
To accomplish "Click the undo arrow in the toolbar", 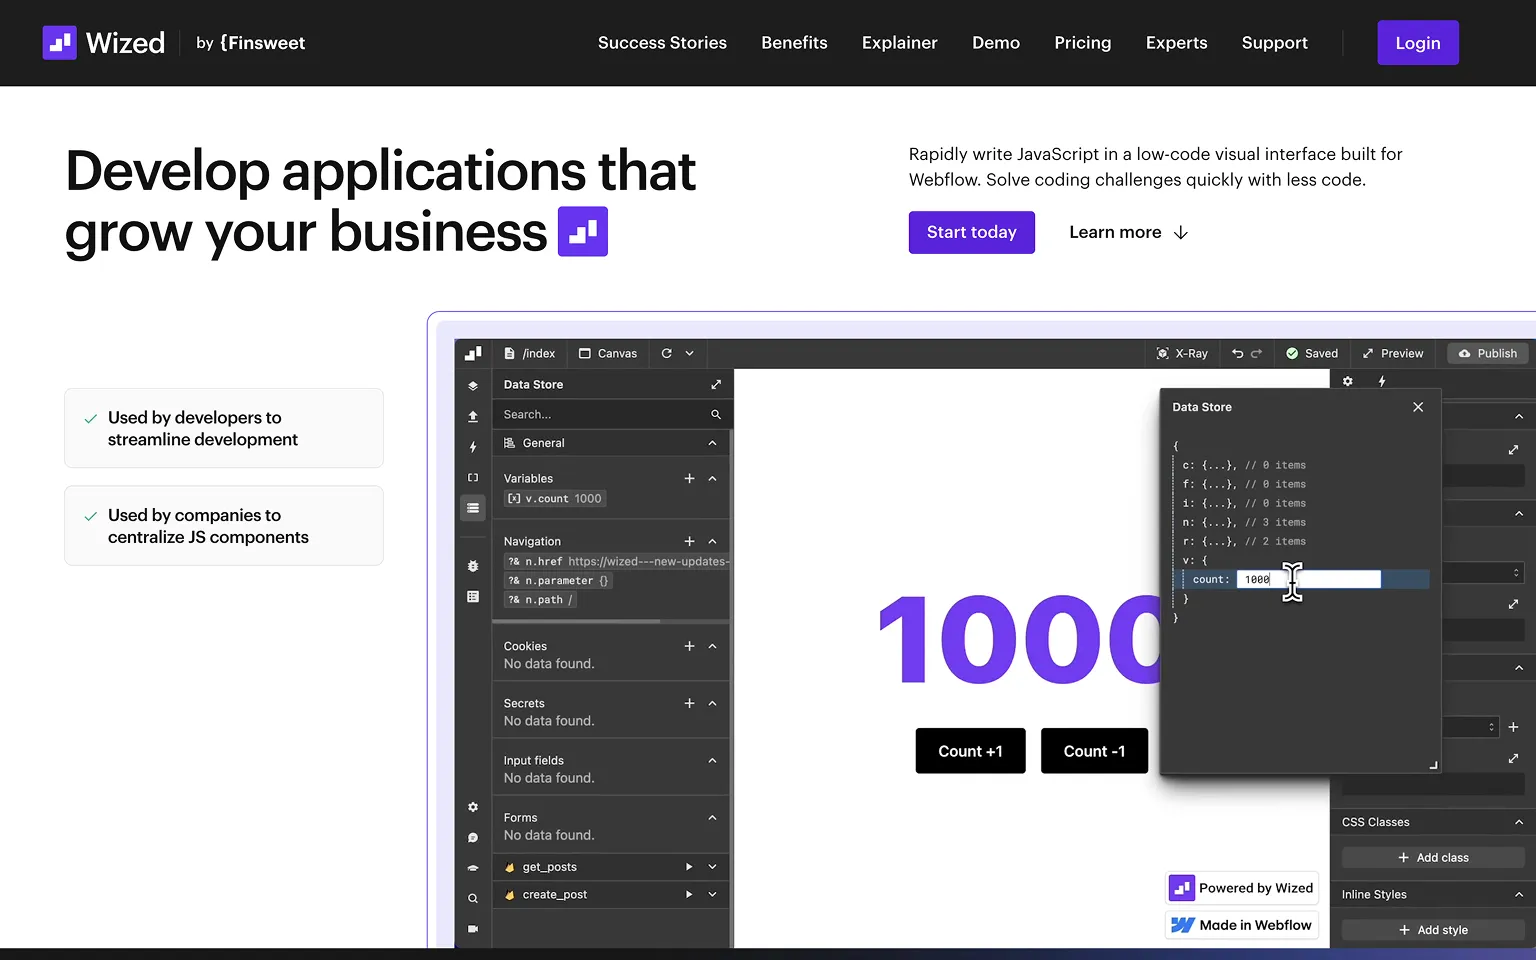I will click(1238, 353).
